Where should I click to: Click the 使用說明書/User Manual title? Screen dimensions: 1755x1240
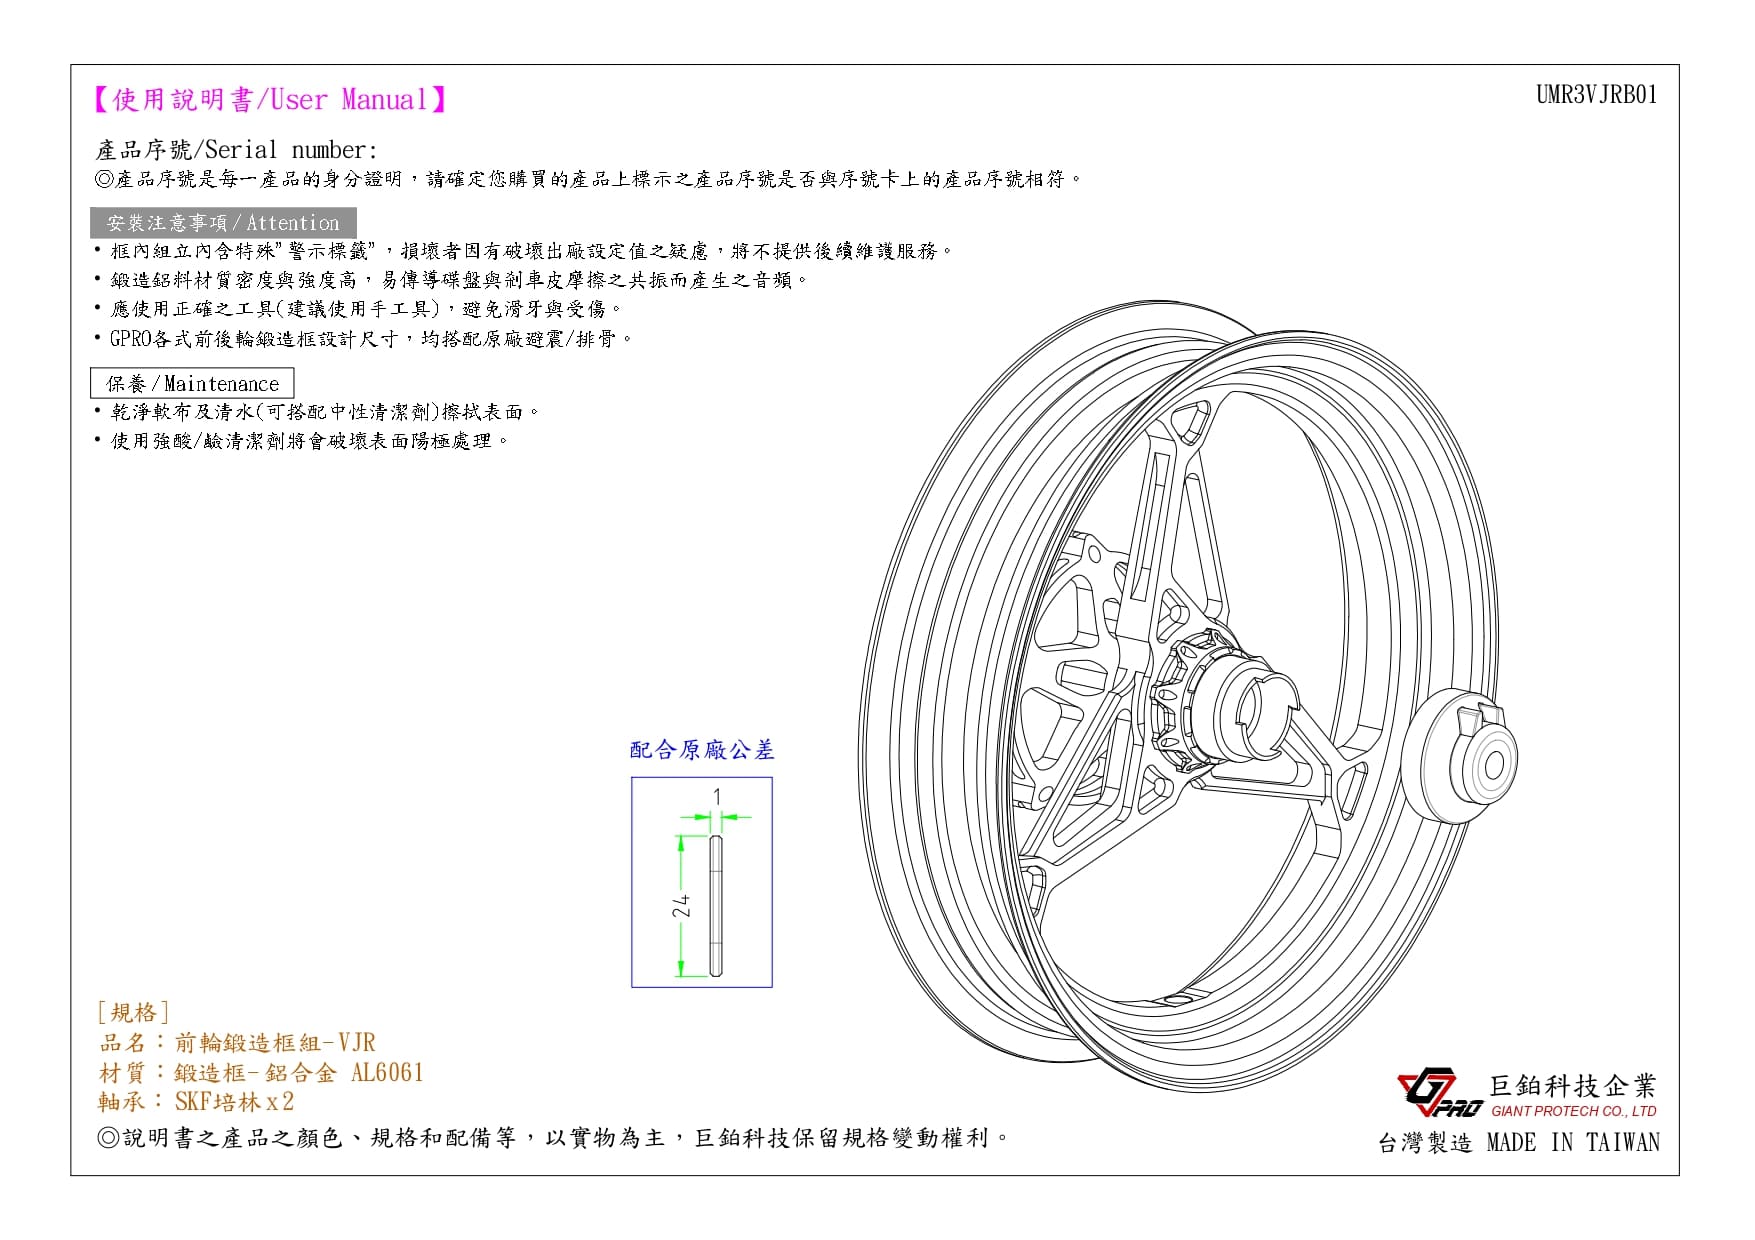tap(269, 100)
